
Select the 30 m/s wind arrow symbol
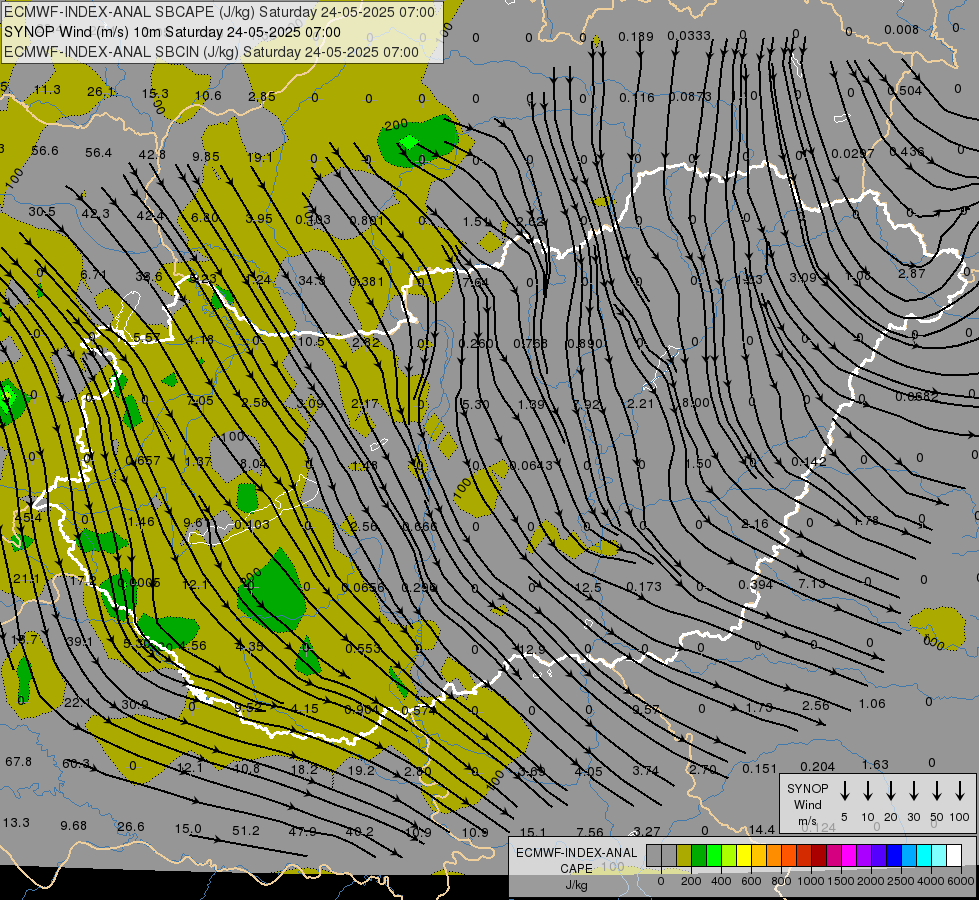pyautogui.click(x=913, y=791)
